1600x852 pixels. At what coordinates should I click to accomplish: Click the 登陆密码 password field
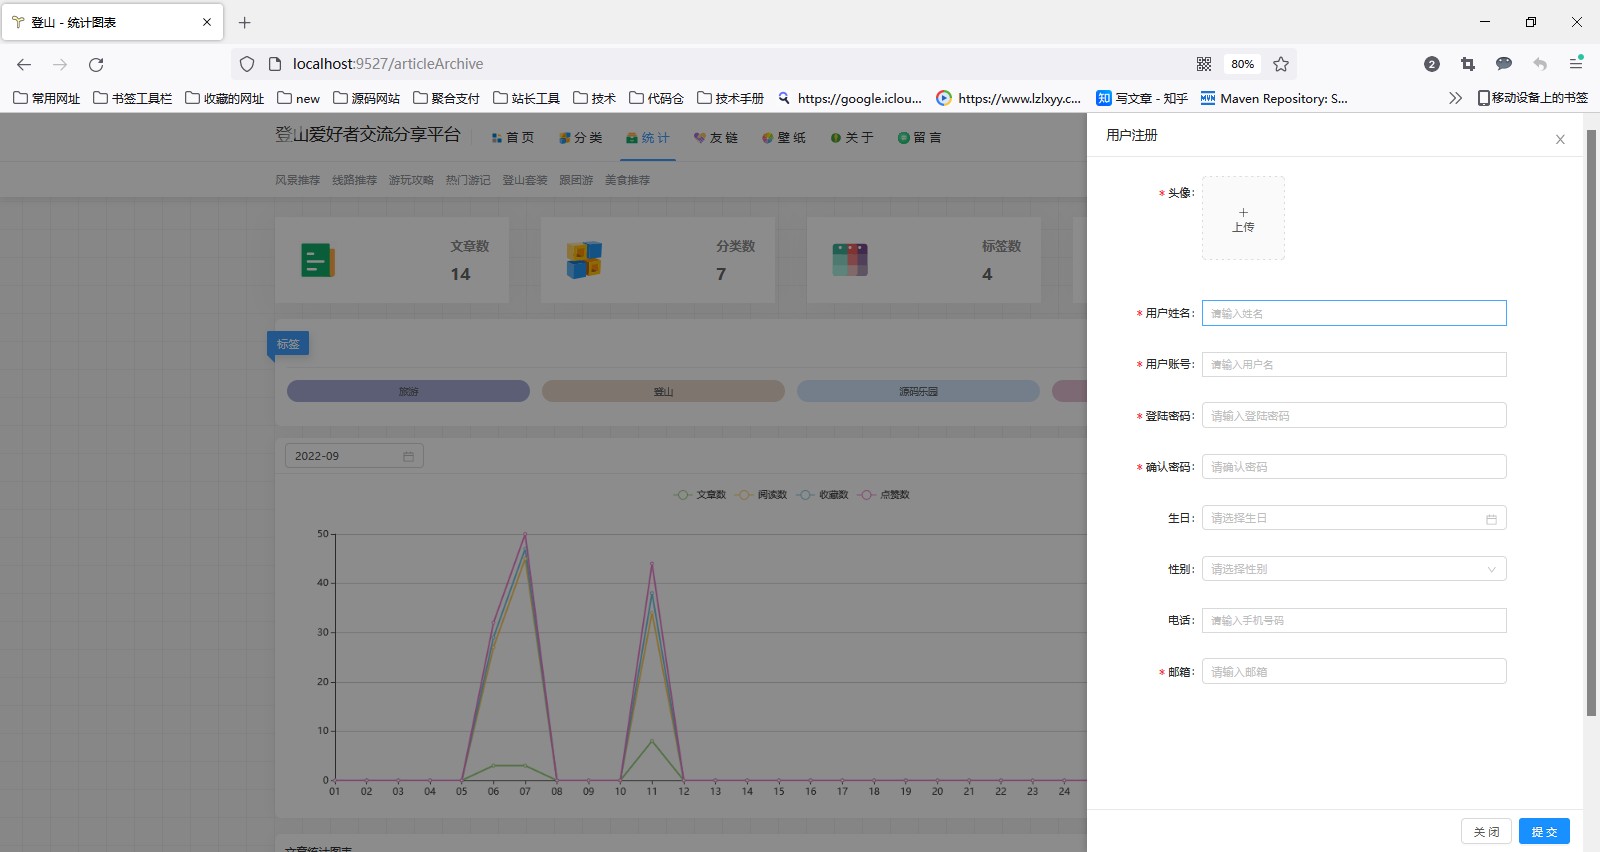point(1354,415)
